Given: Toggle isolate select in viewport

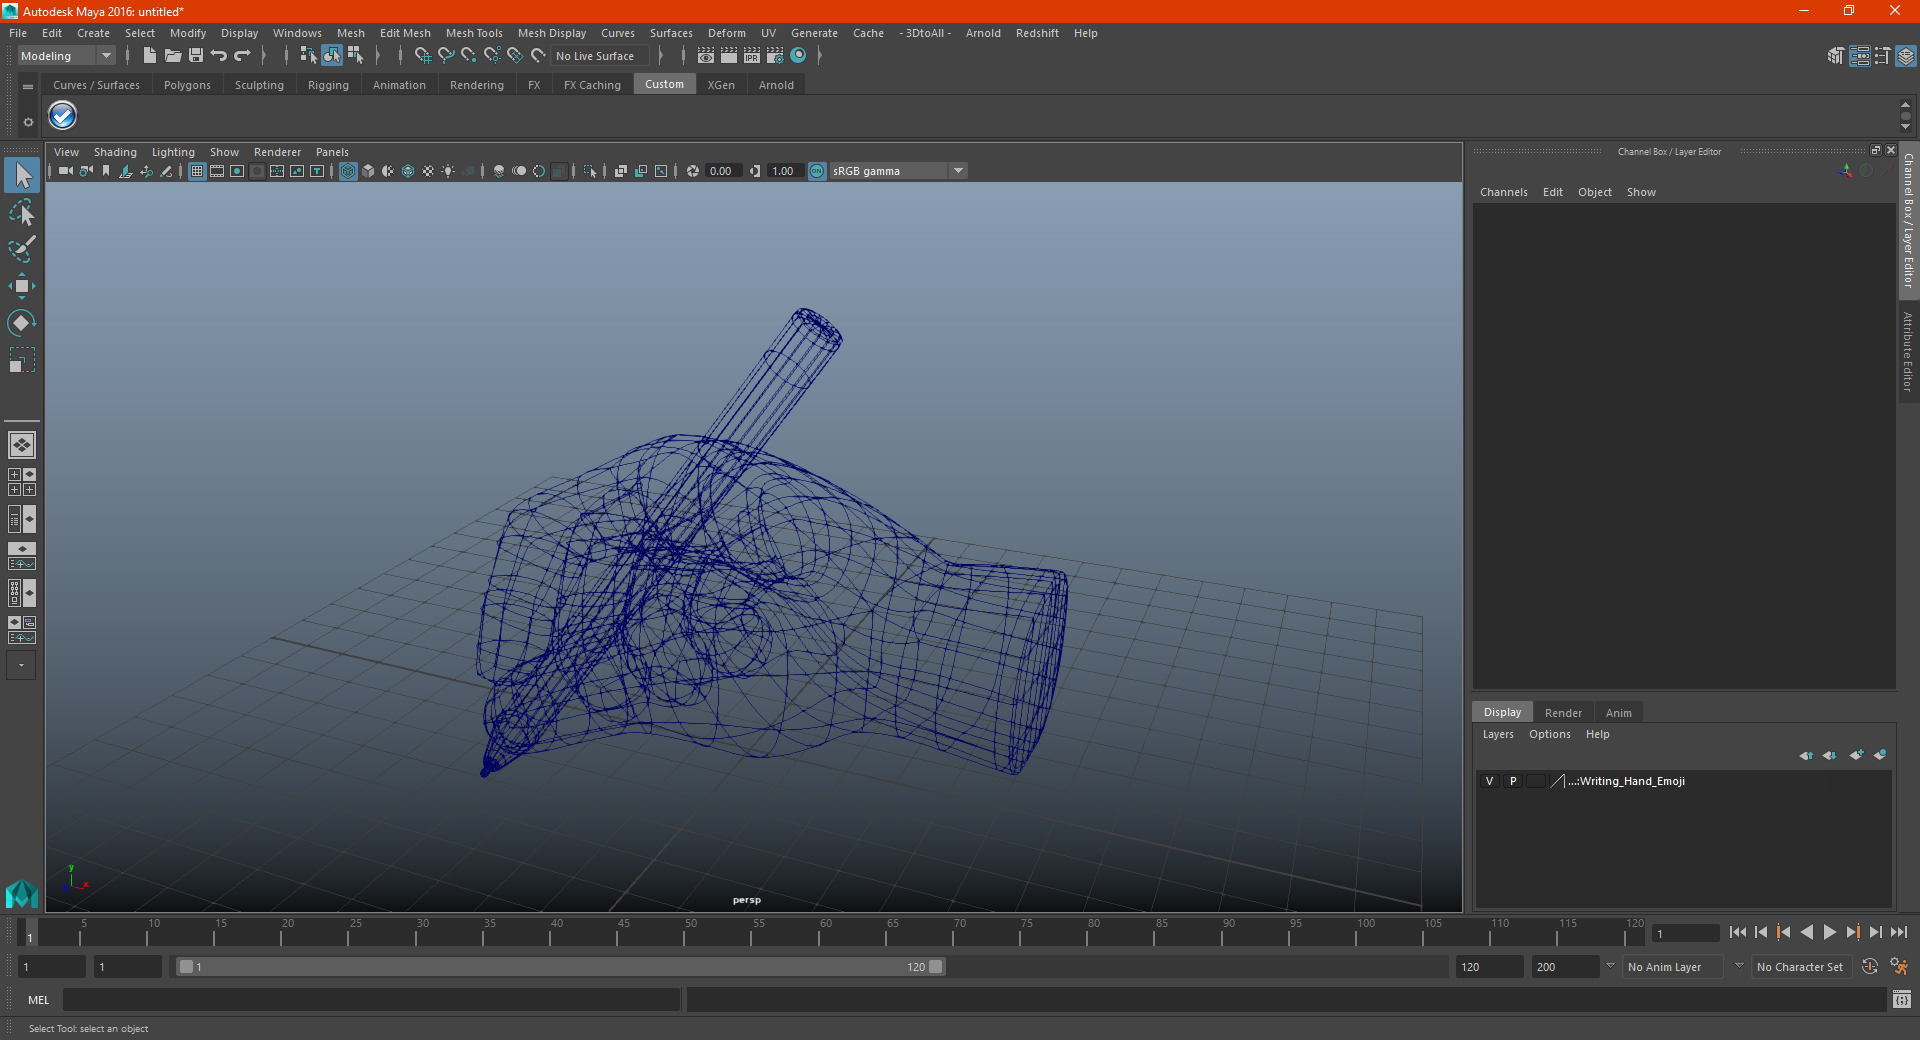Looking at the screenshot, I should [x=590, y=171].
